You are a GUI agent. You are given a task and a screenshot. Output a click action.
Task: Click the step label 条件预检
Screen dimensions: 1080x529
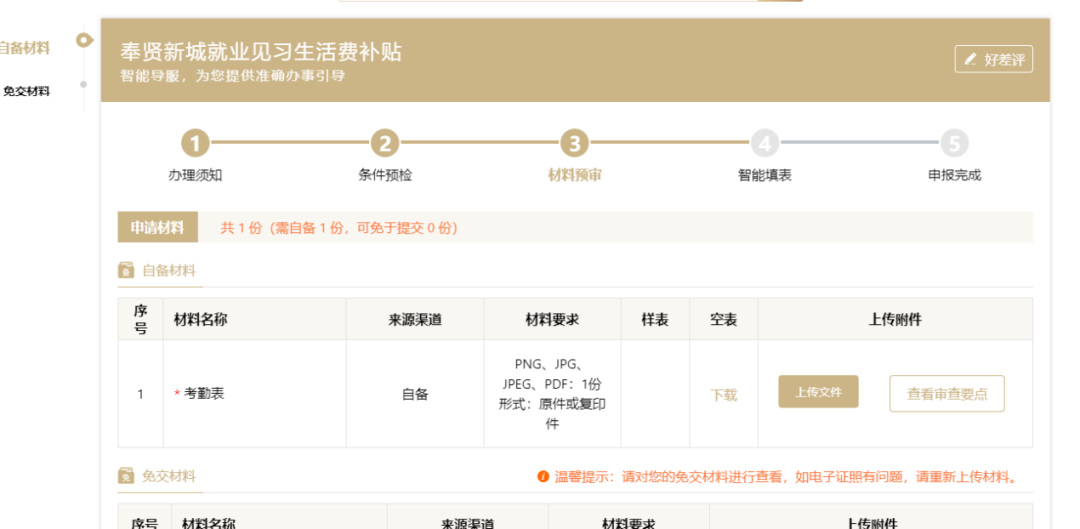tap(385, 175)
